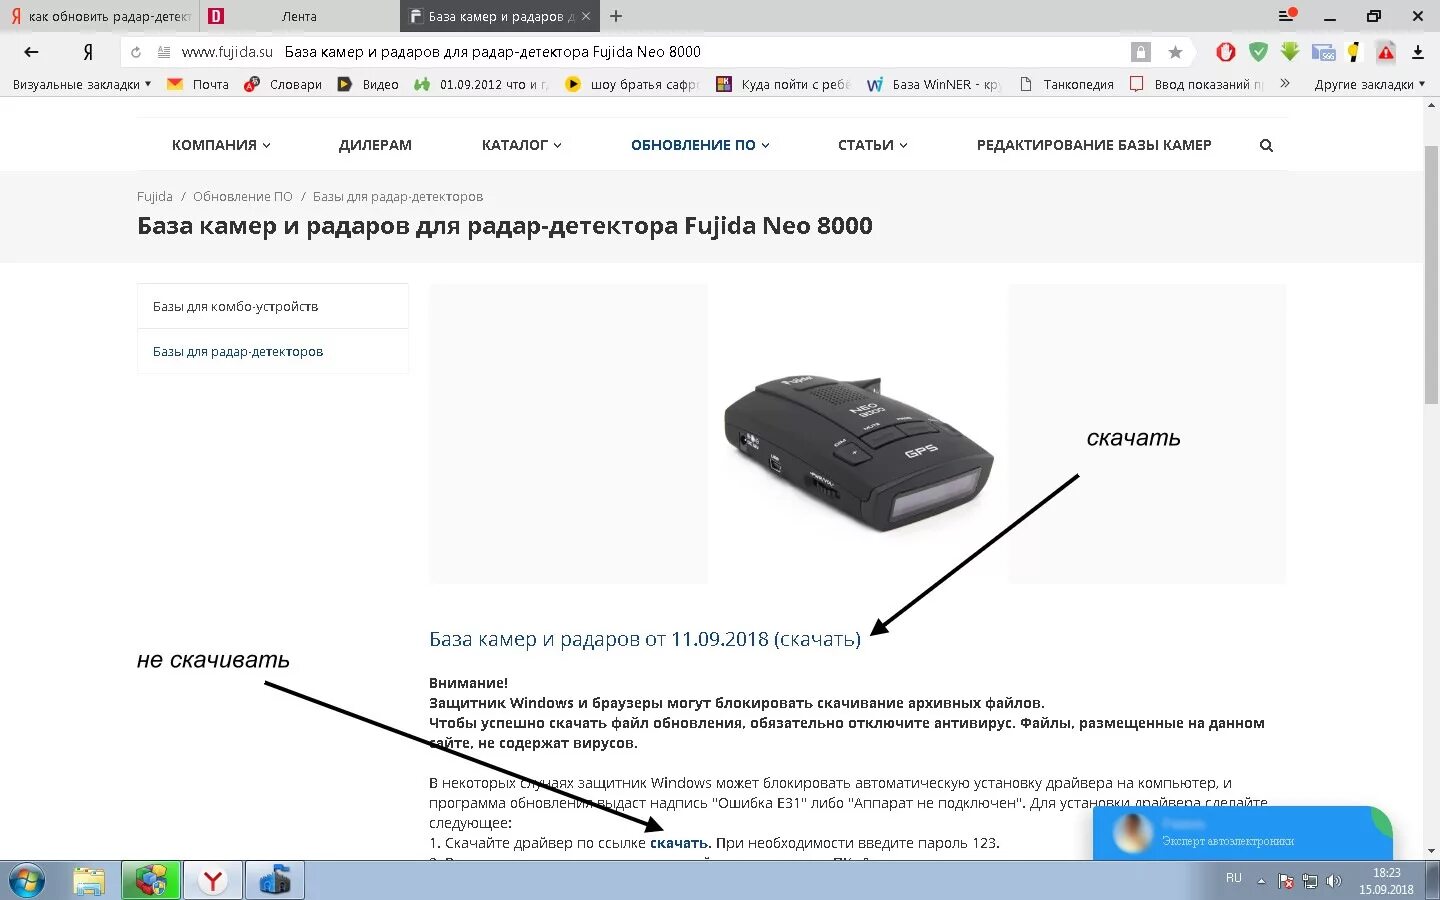Image resolution: width=1440 pixels, height=900 pixels.
Task: Expand the ОБНОВЛЕНИЕ ПО menu
Action: (x=700, y=145)
